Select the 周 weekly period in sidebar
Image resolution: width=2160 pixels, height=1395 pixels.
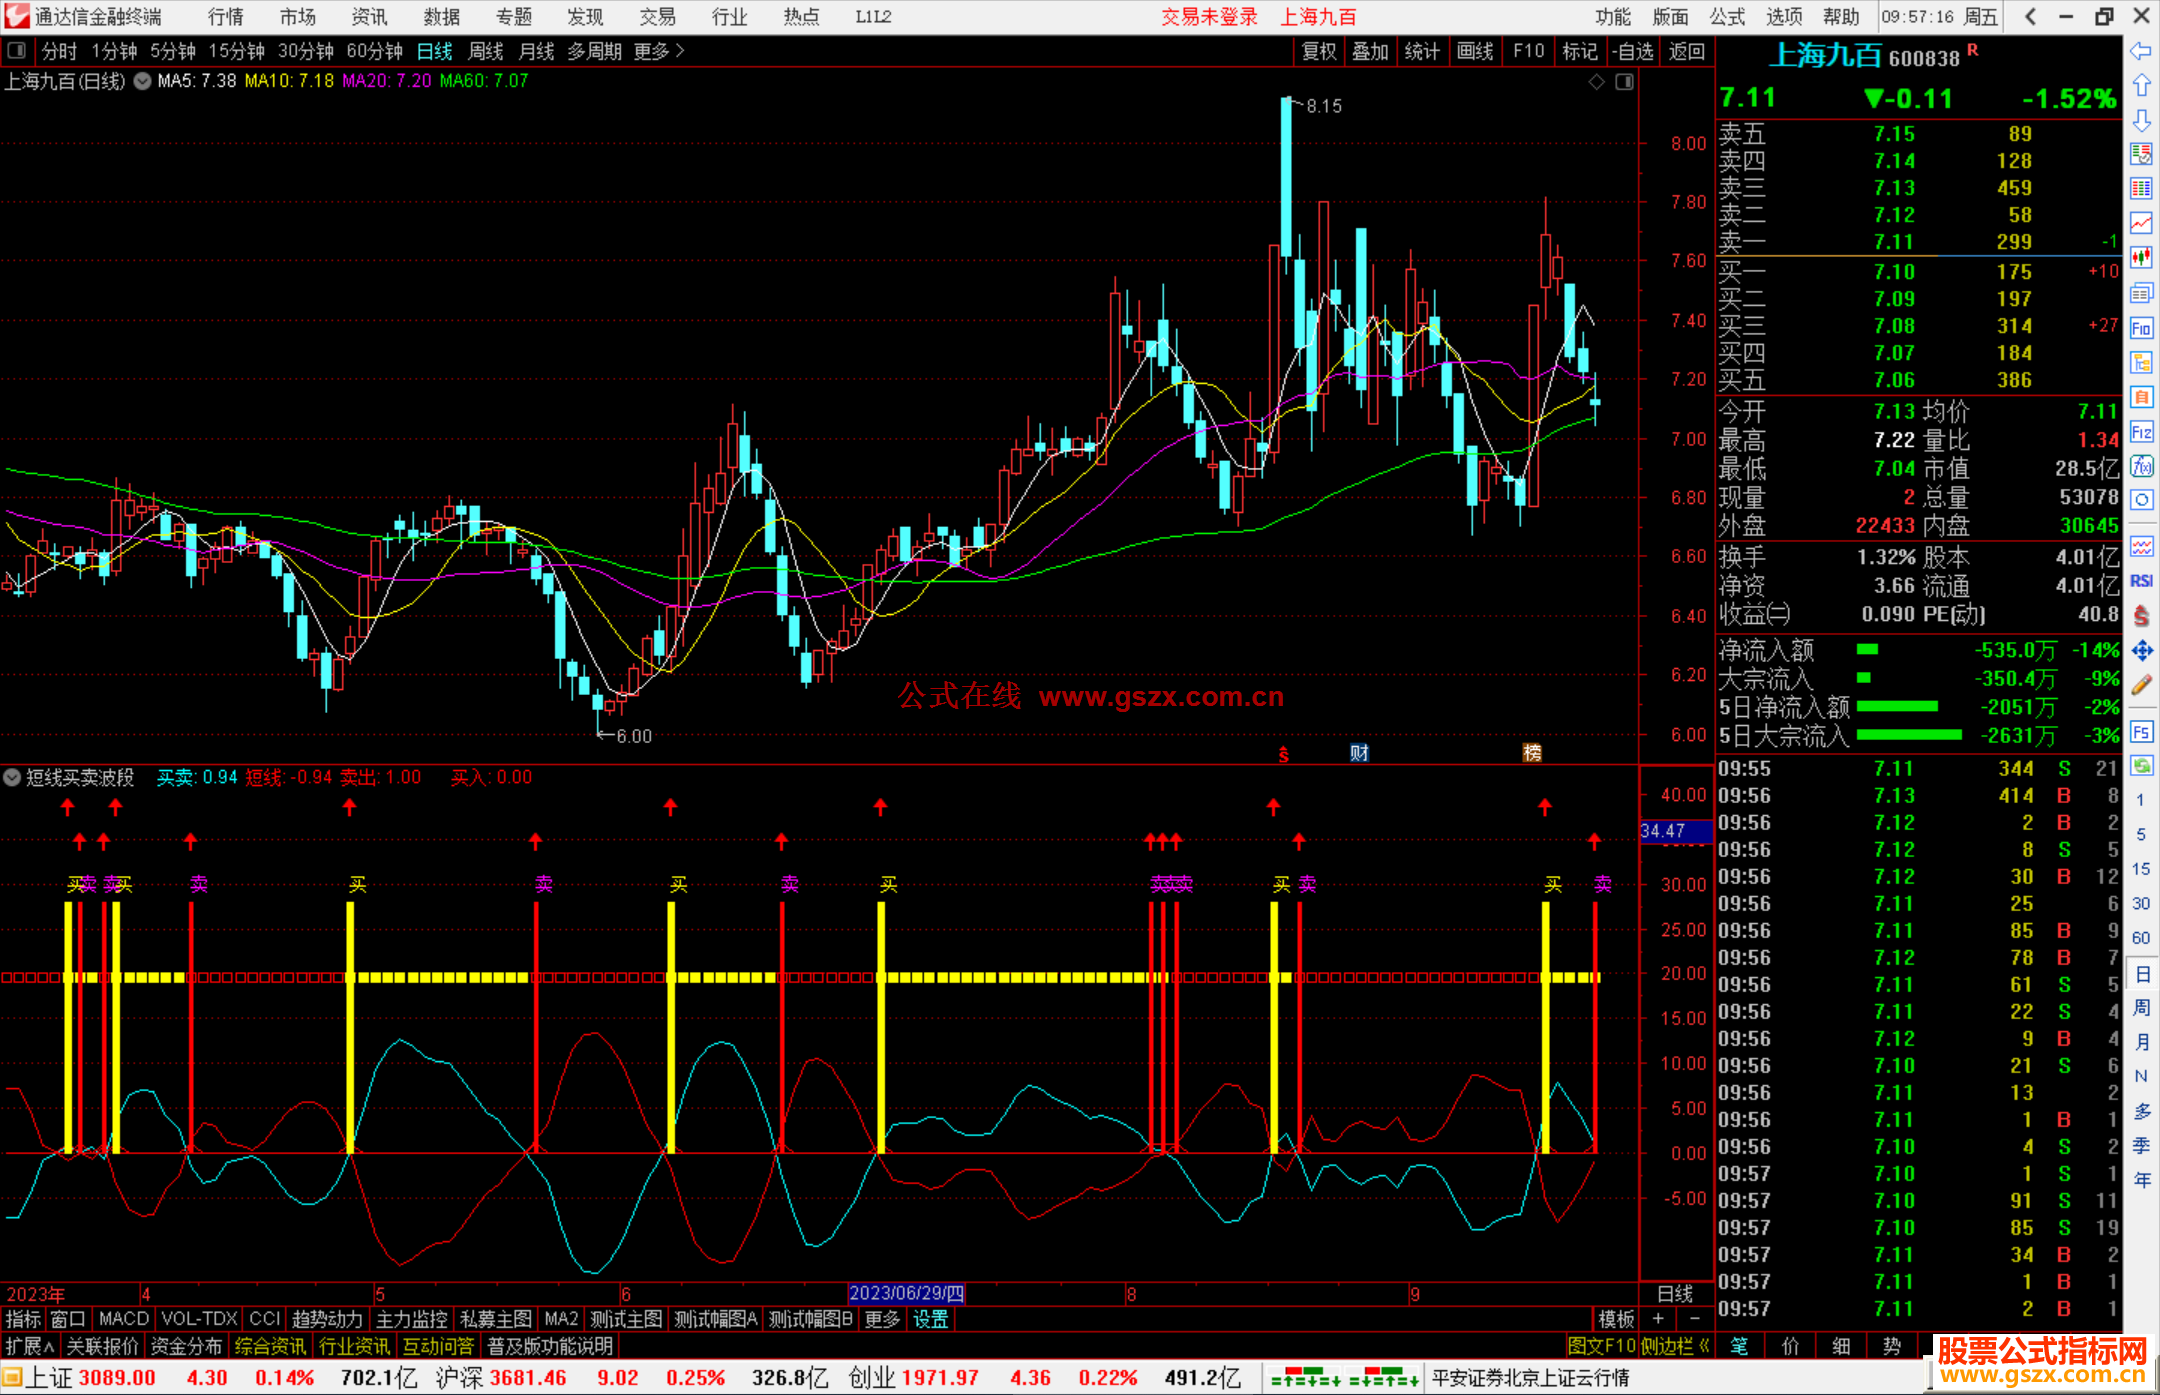[2141, 1008]
